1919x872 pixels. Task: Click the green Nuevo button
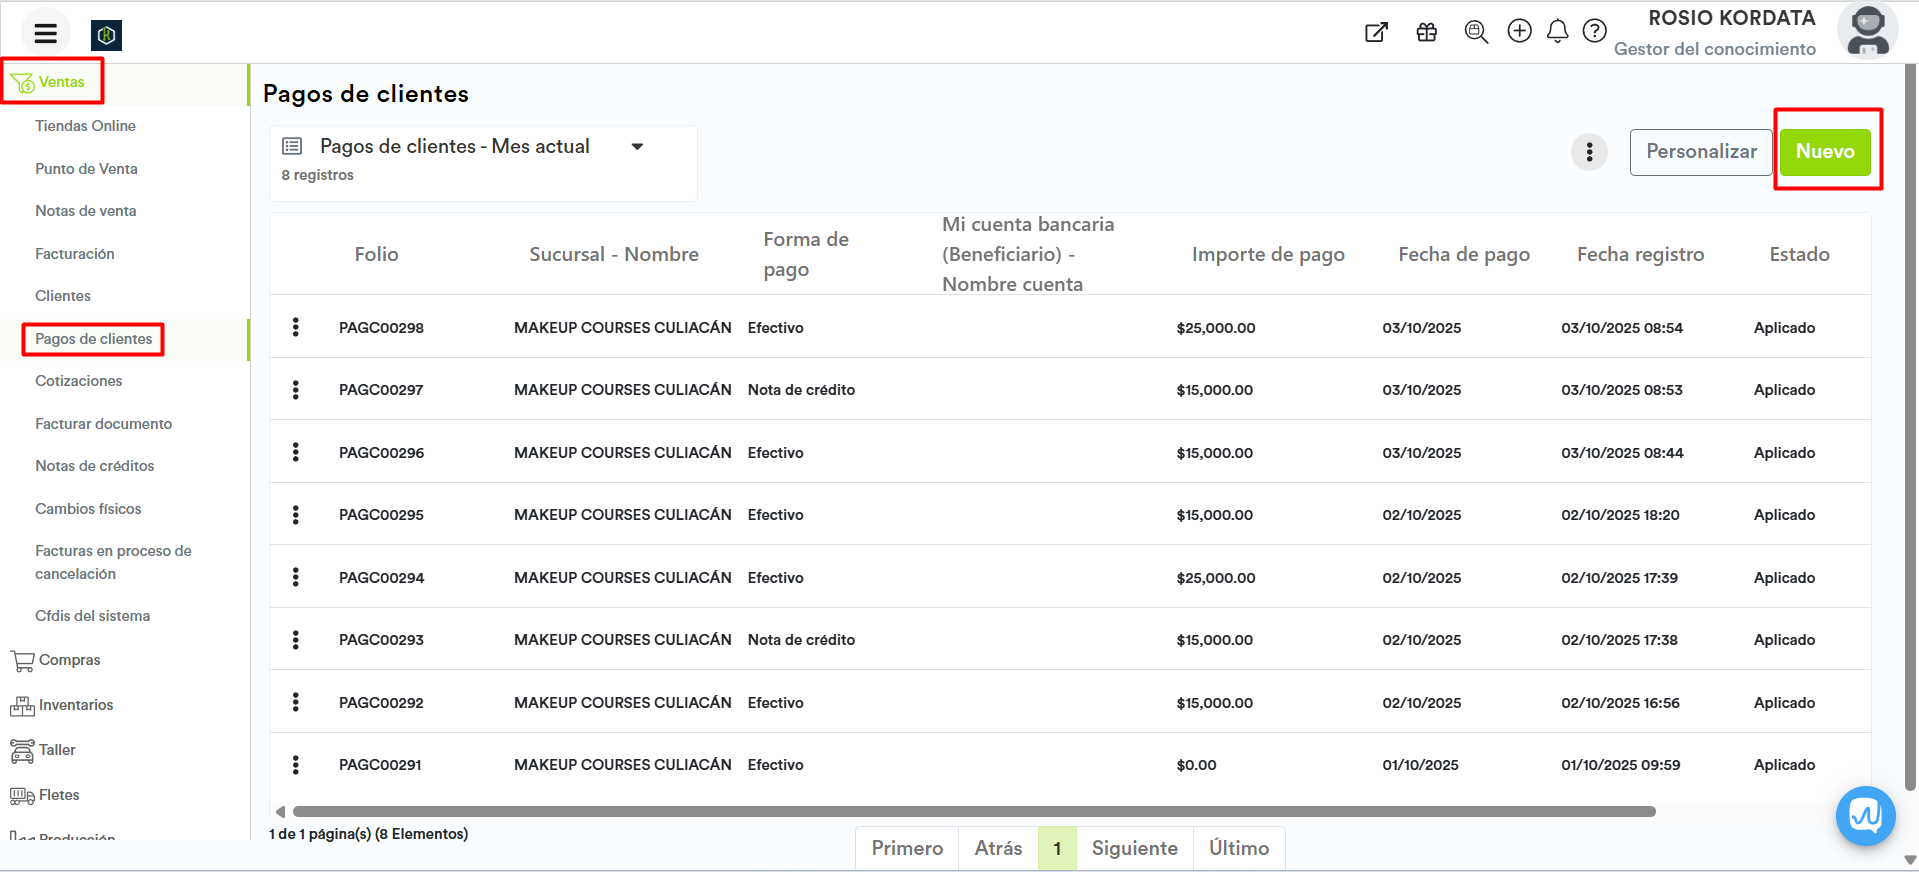1824,152
